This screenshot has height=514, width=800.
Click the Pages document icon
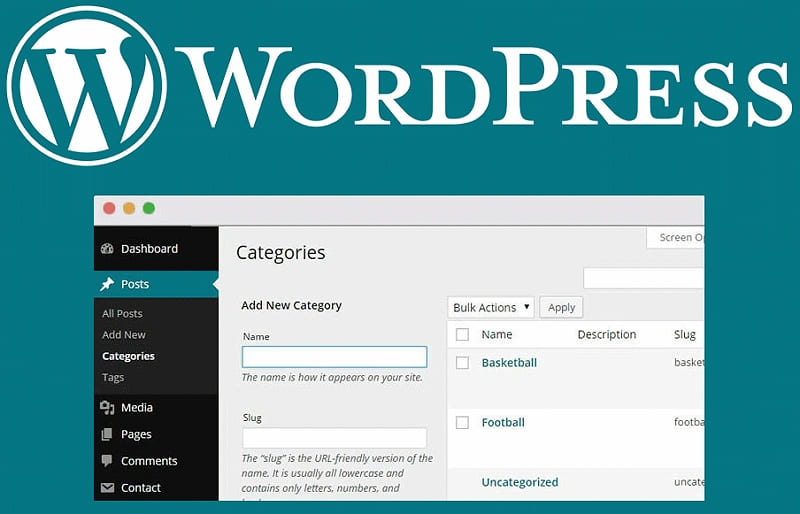107,434
